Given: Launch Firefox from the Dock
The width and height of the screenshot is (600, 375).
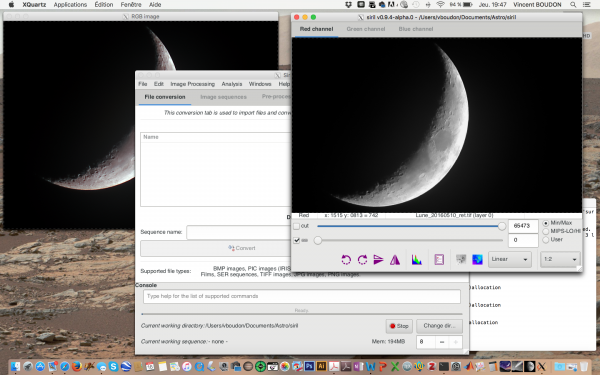Looking at the screenshot, I should (77, 366).
